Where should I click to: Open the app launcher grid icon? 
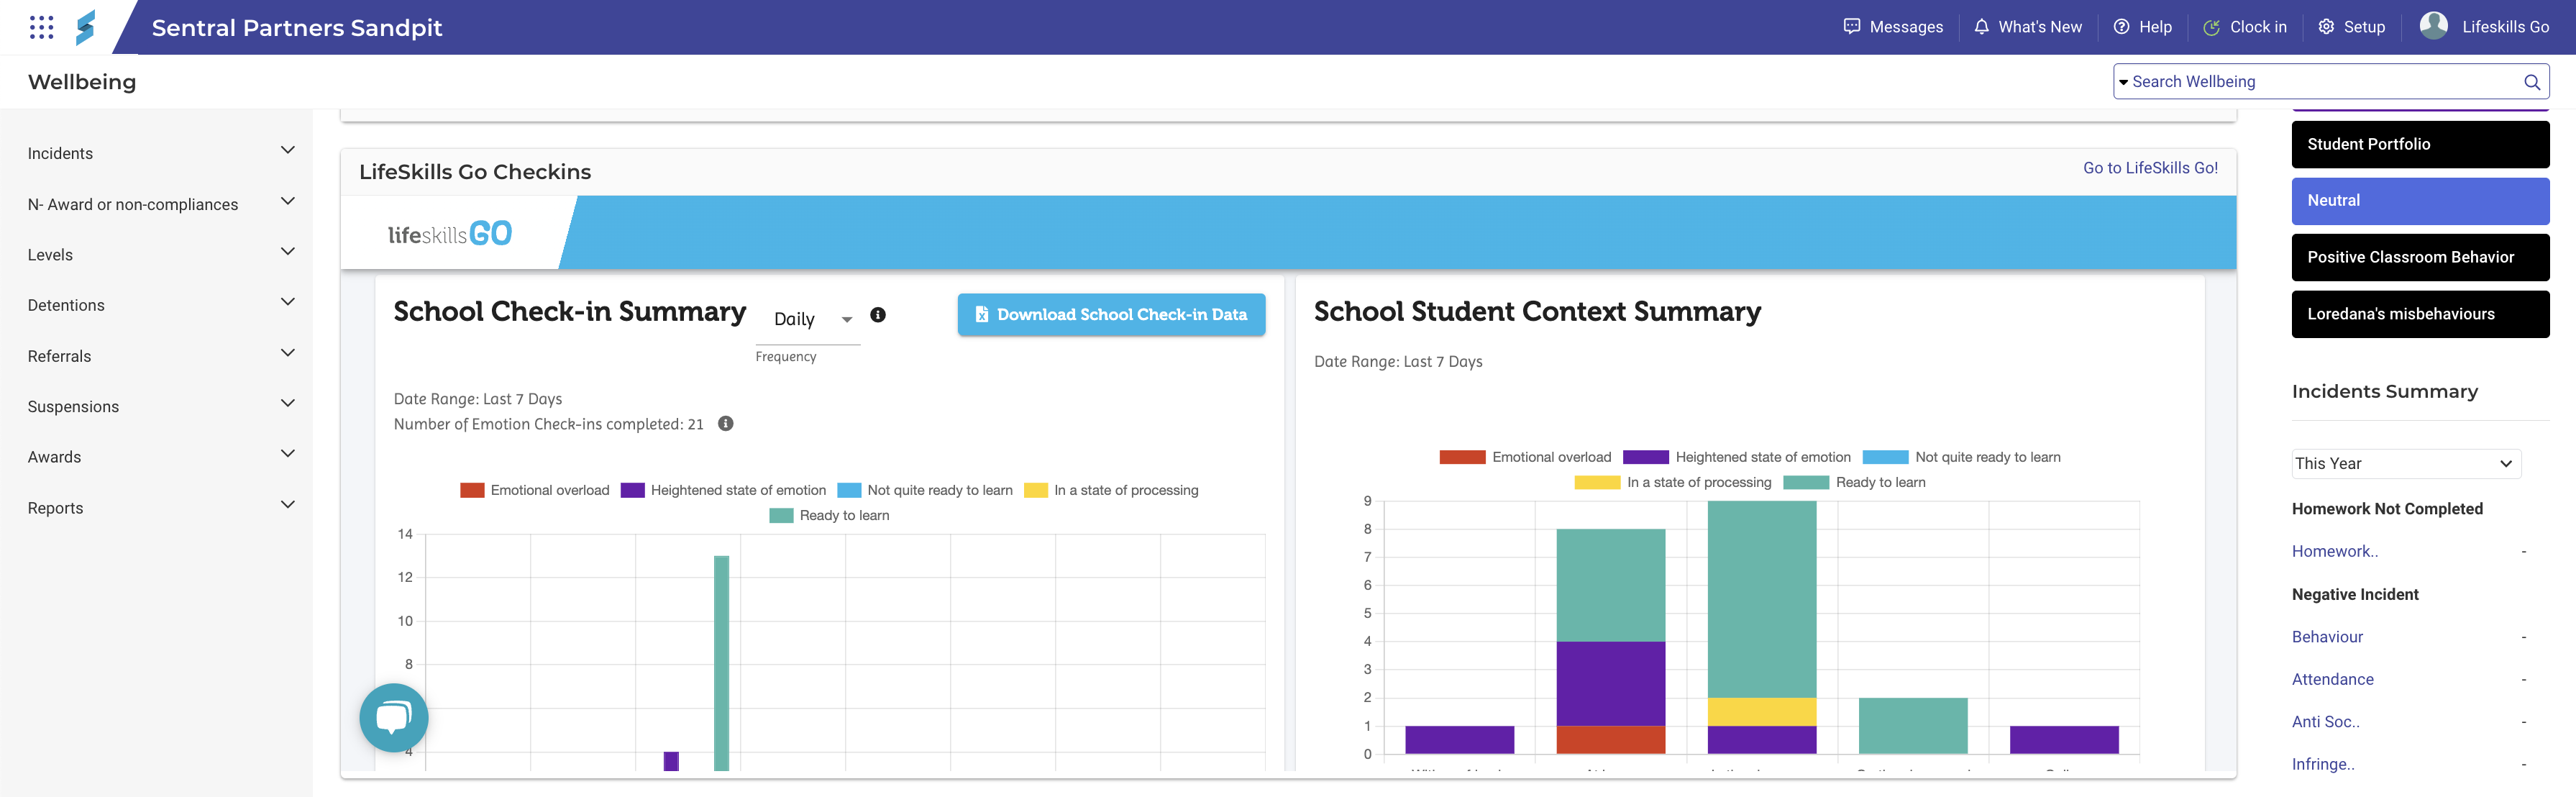(x=41, y=27)
